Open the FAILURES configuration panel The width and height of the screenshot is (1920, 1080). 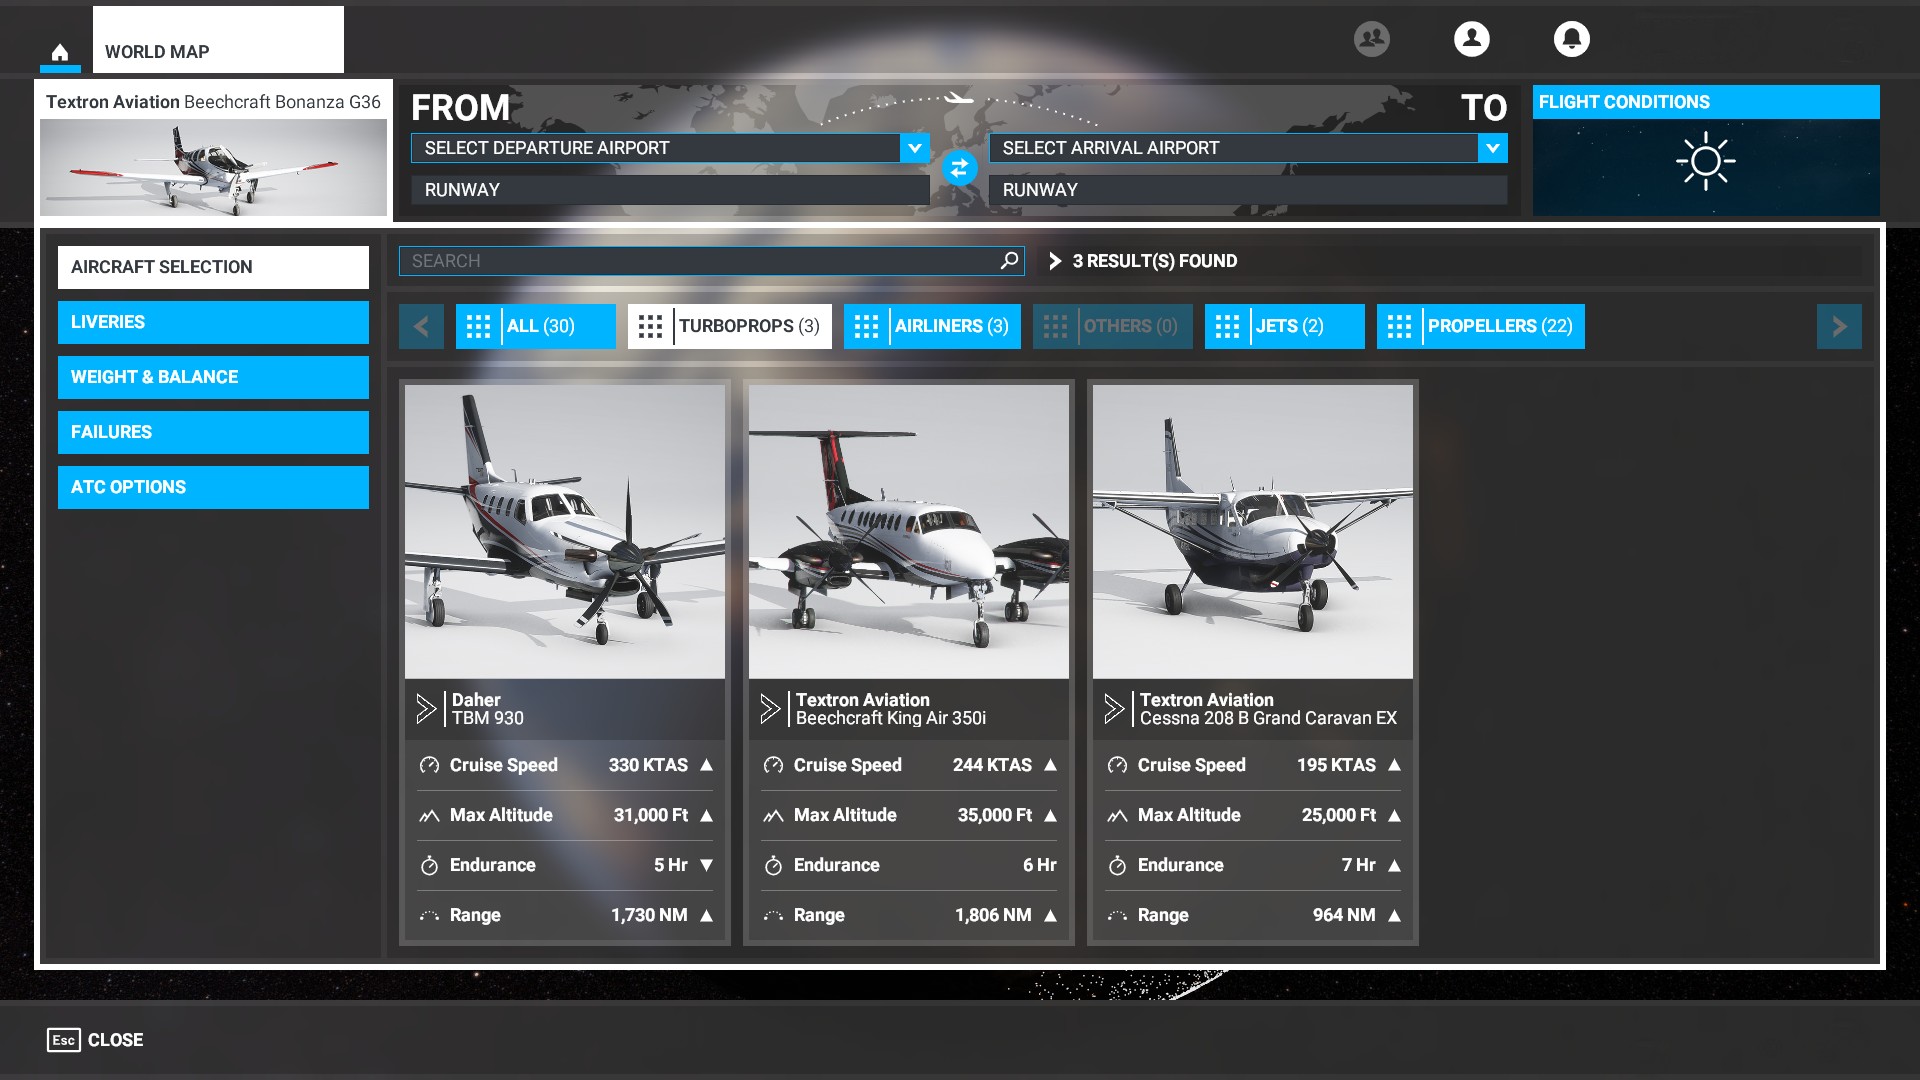[x=212, y=431]
